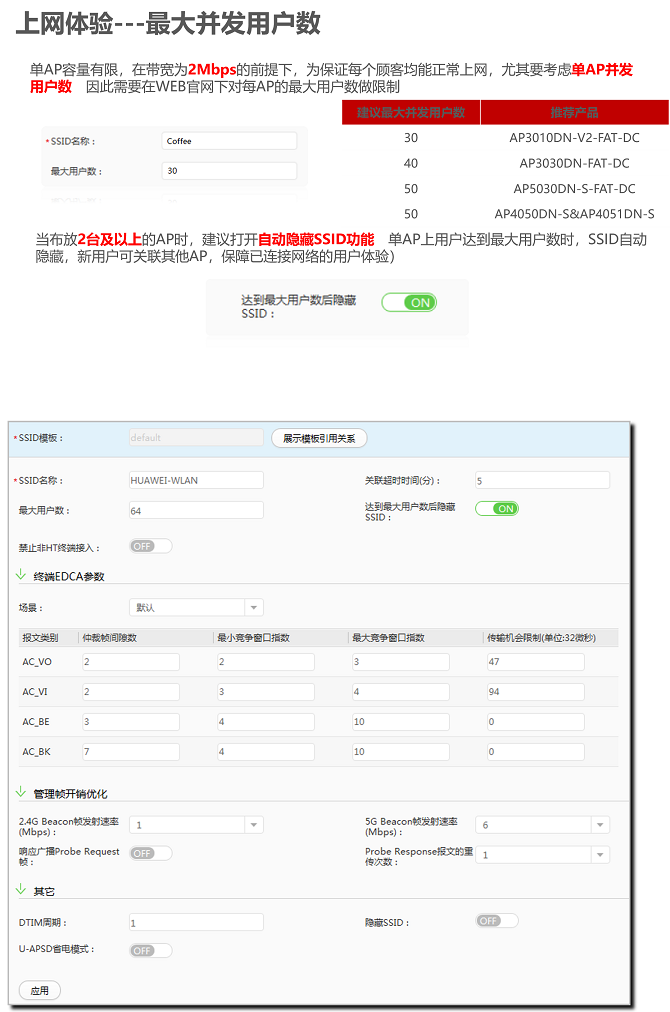Collapse the 终端EDCA参数 section green arrow

(21, 574)
